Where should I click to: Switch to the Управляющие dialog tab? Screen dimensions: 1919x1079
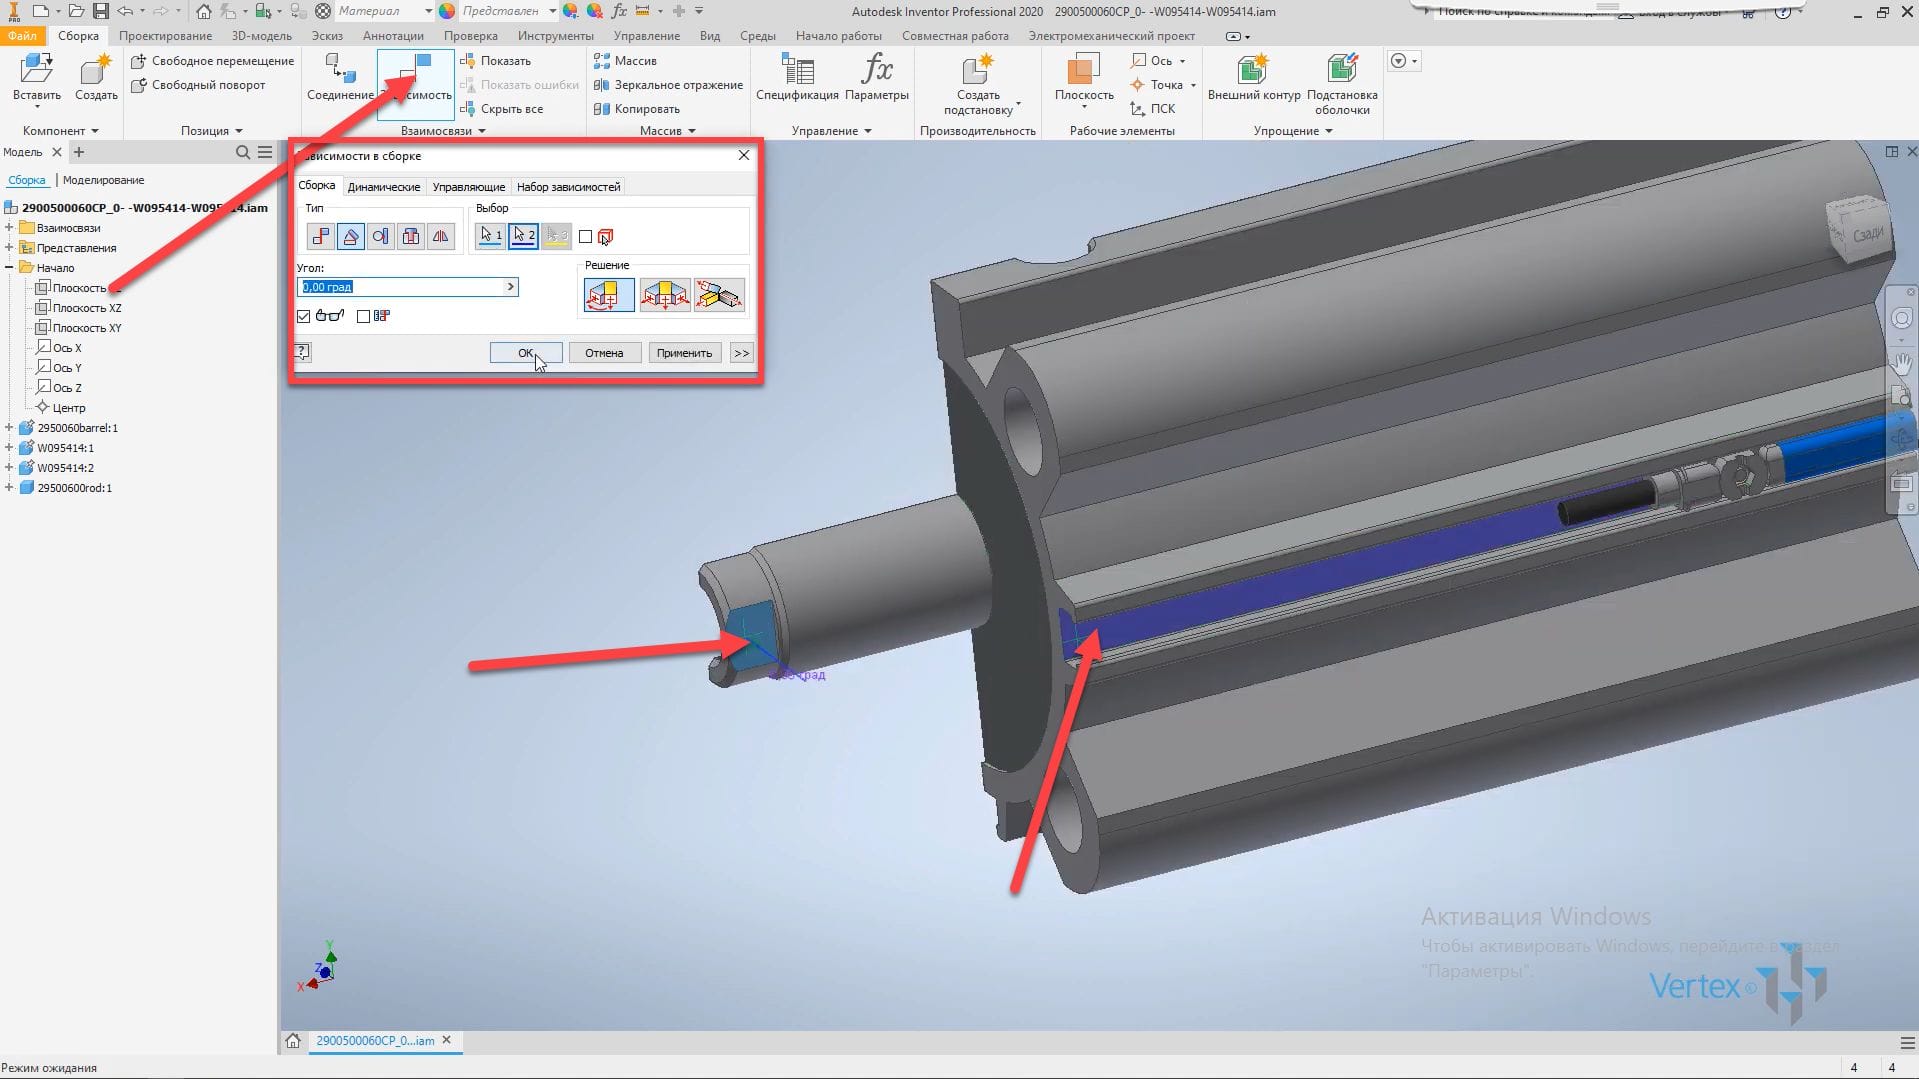tap(468, 187)
